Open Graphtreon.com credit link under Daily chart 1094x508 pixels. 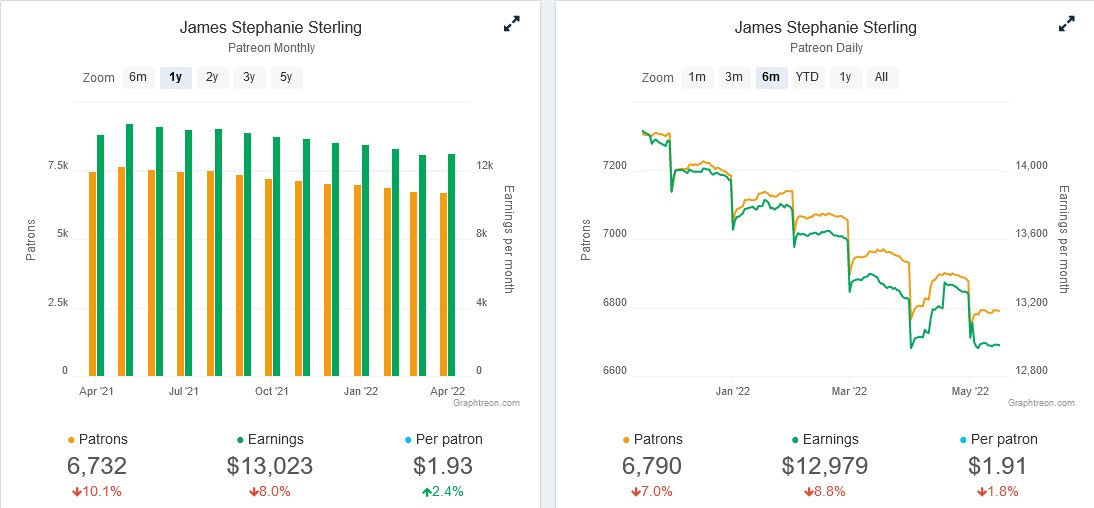1041,403
